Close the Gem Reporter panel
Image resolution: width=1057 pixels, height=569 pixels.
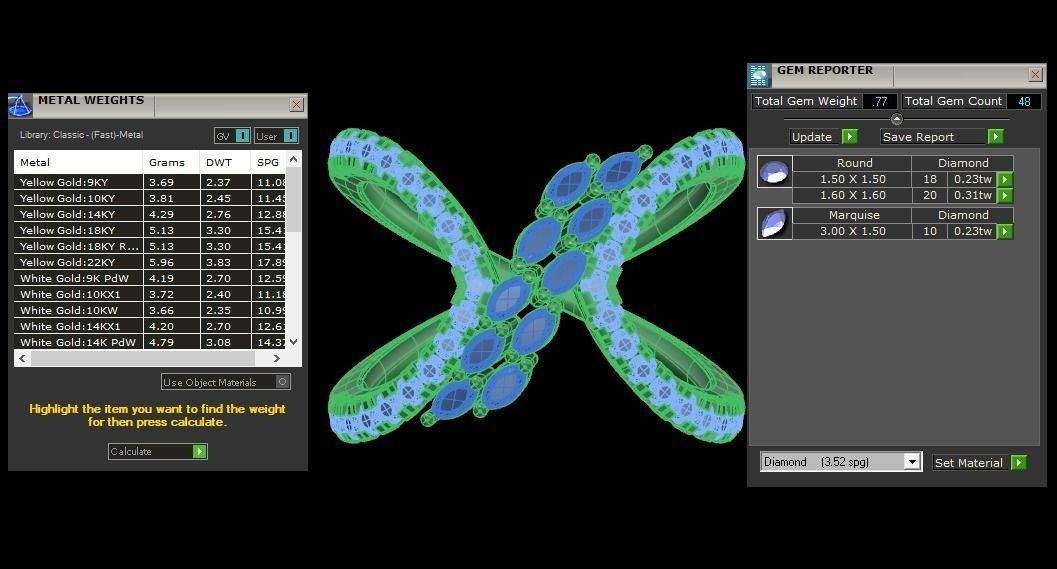(1035, 75)
